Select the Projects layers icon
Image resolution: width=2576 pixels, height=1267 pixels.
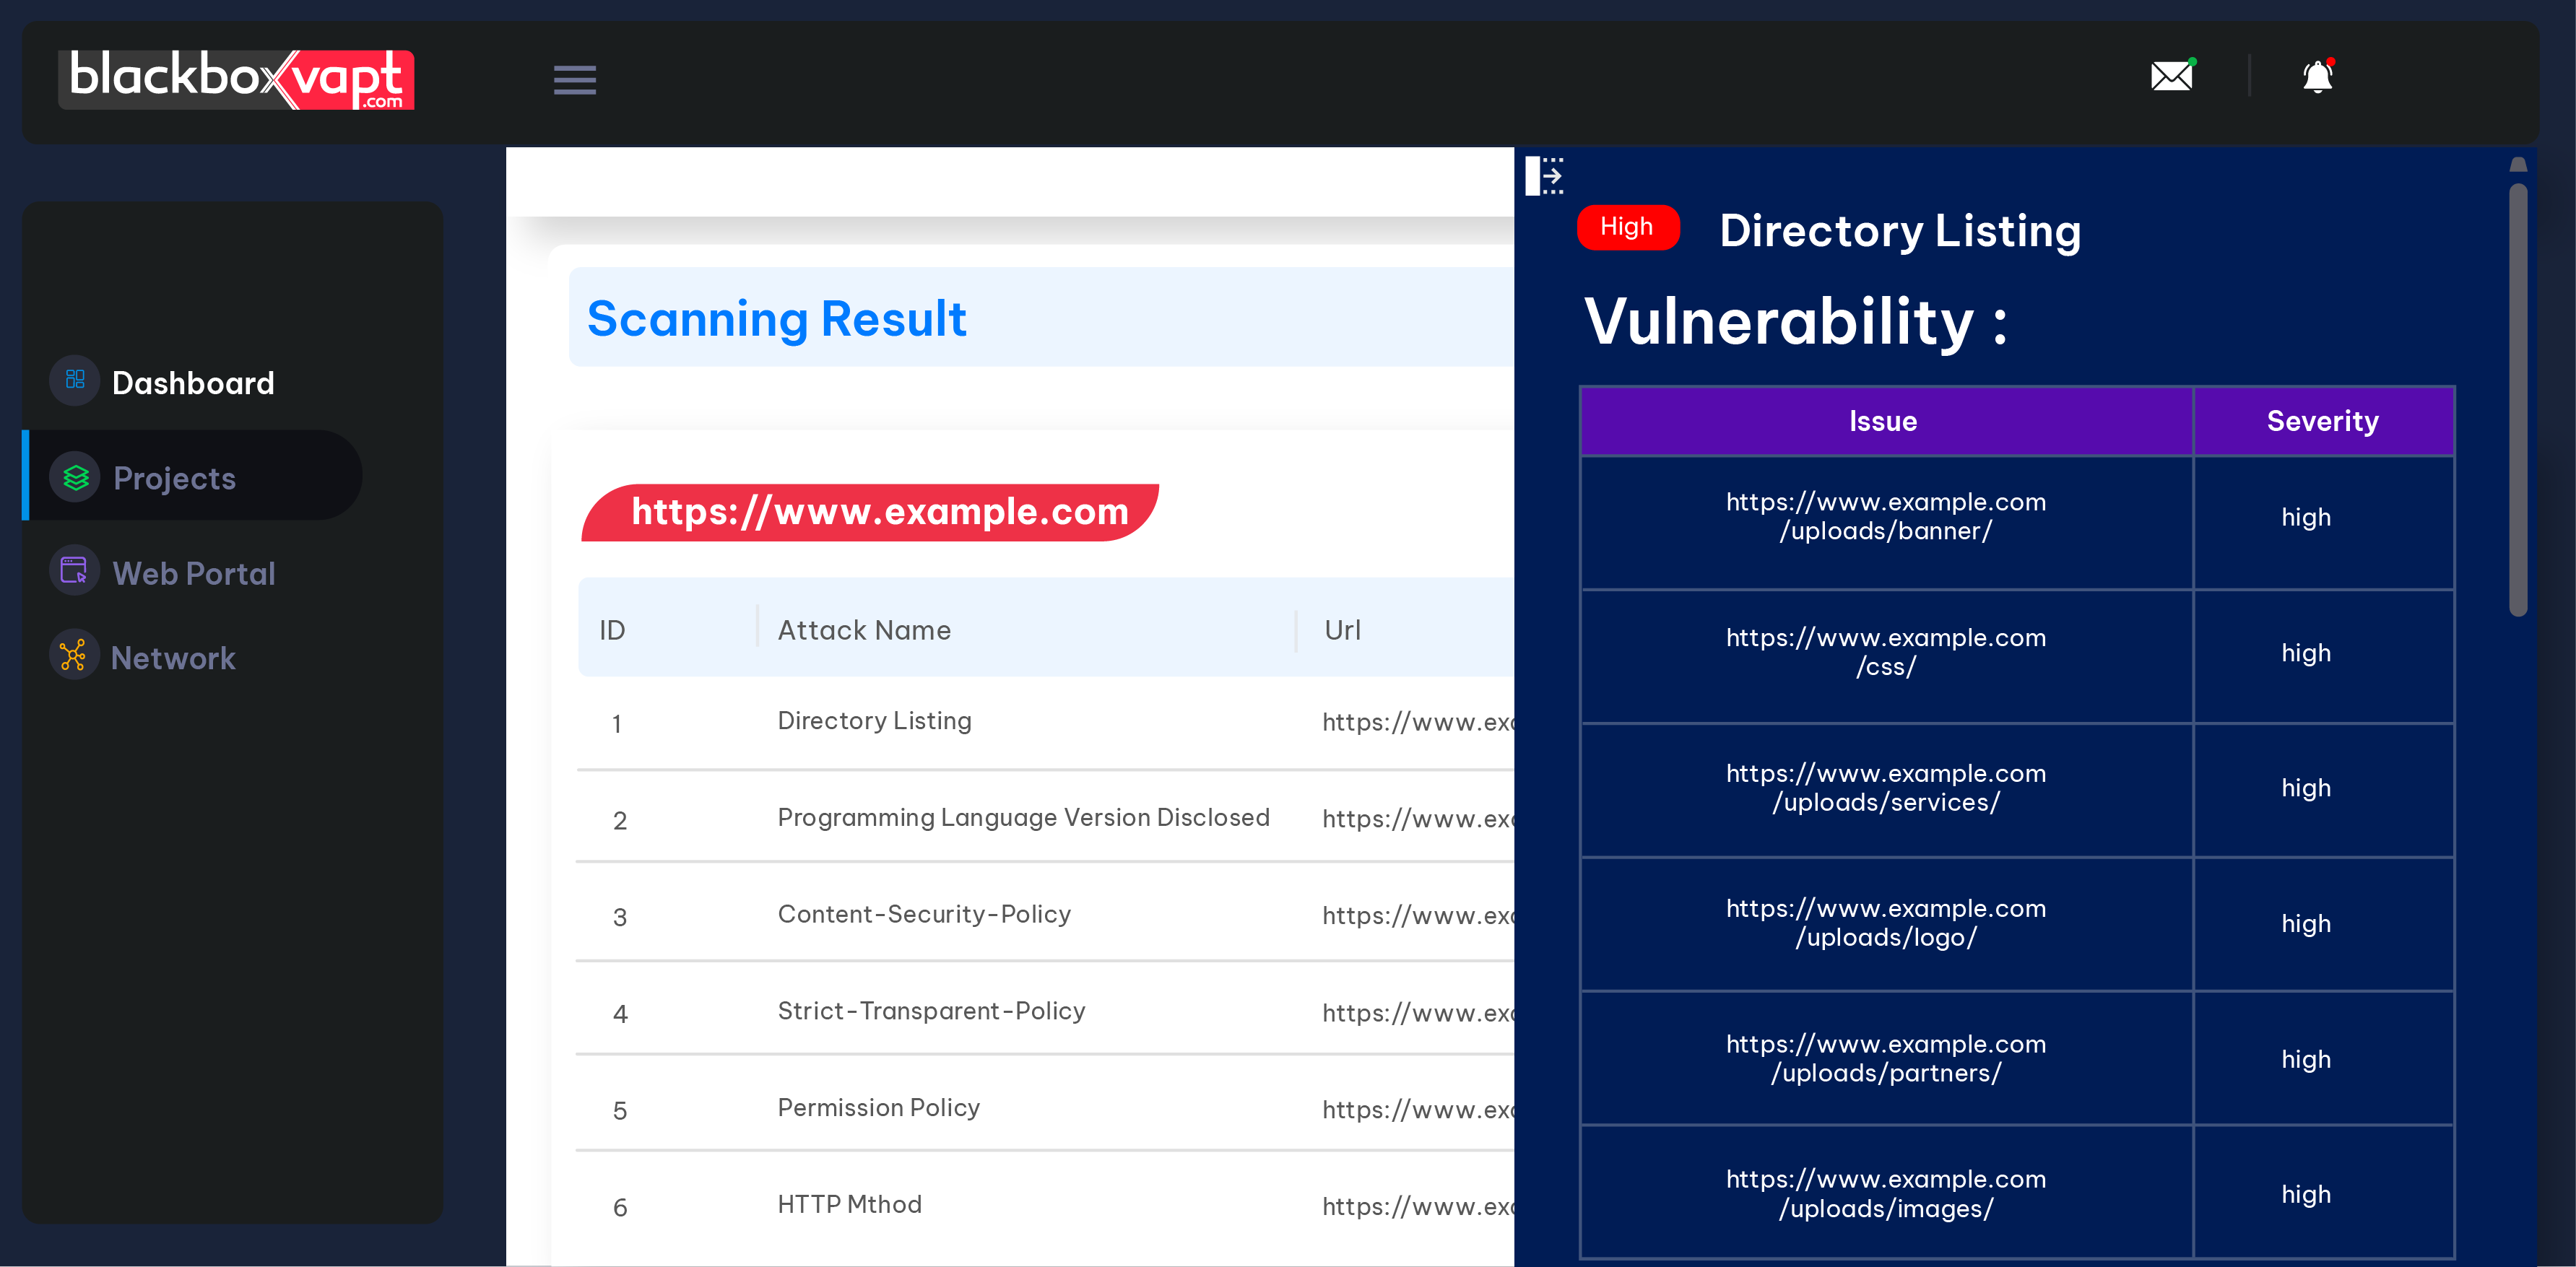[75, 477]
